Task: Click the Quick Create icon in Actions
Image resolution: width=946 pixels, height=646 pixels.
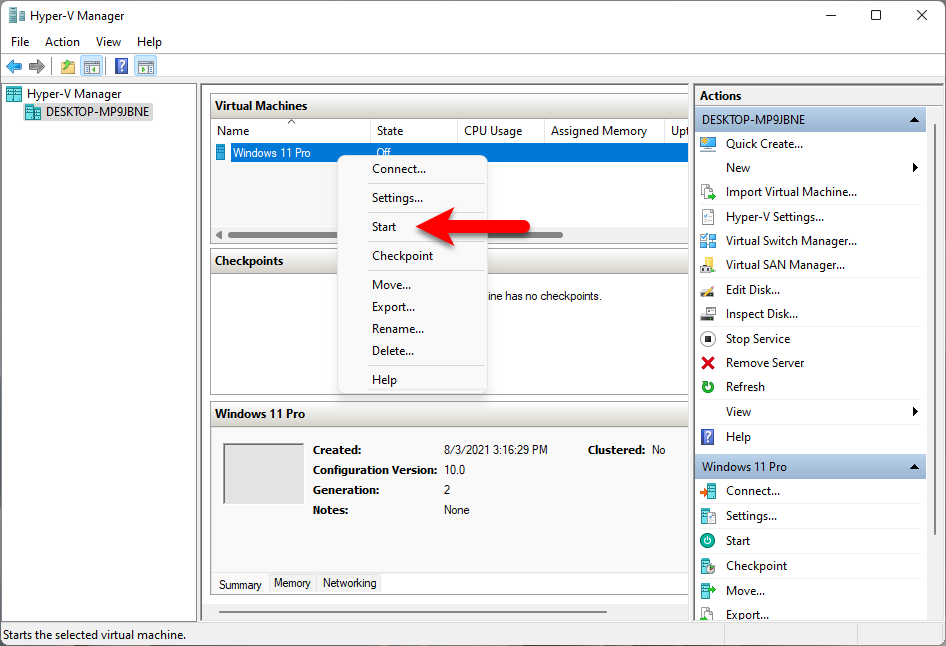Action: (708, 144)
